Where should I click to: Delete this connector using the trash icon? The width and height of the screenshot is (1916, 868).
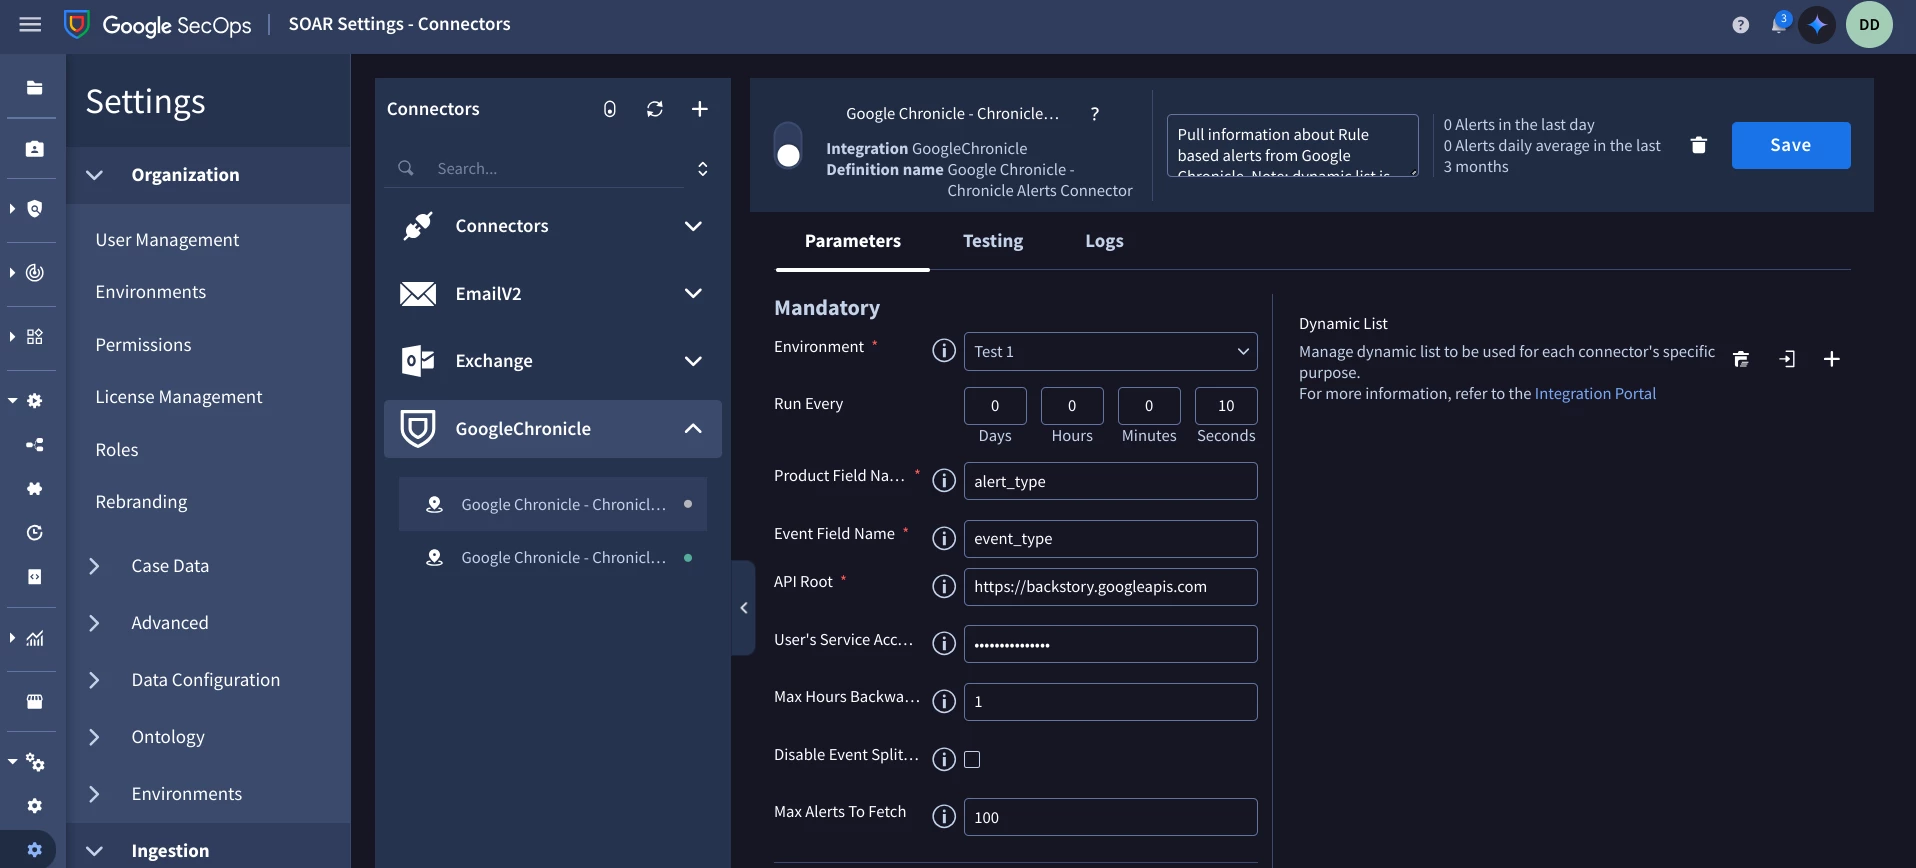(1698, 146)
